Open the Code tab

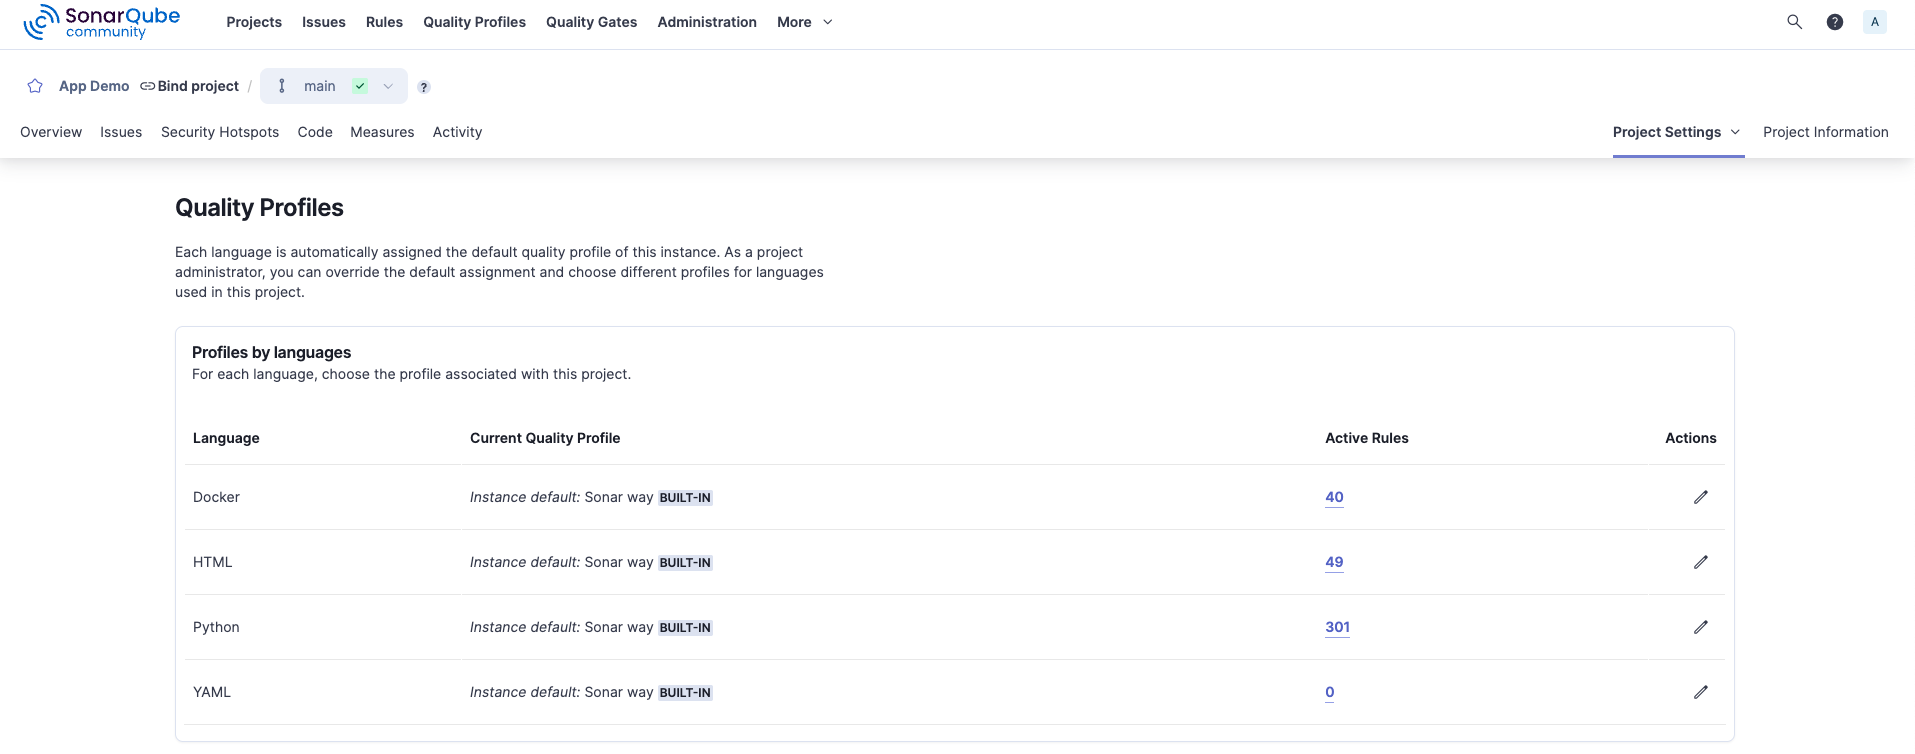(x=315, y=132)
